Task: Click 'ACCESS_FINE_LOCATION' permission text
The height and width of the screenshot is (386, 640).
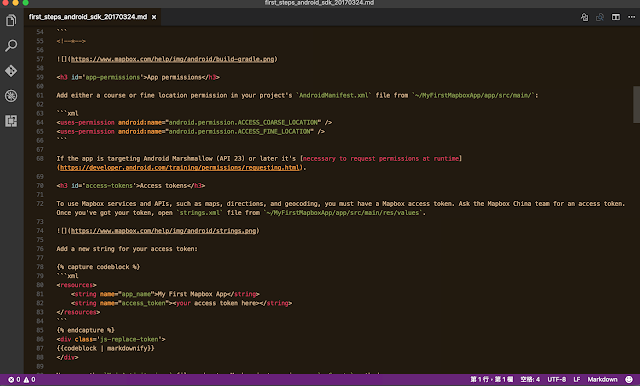Action: click(274, 131)
